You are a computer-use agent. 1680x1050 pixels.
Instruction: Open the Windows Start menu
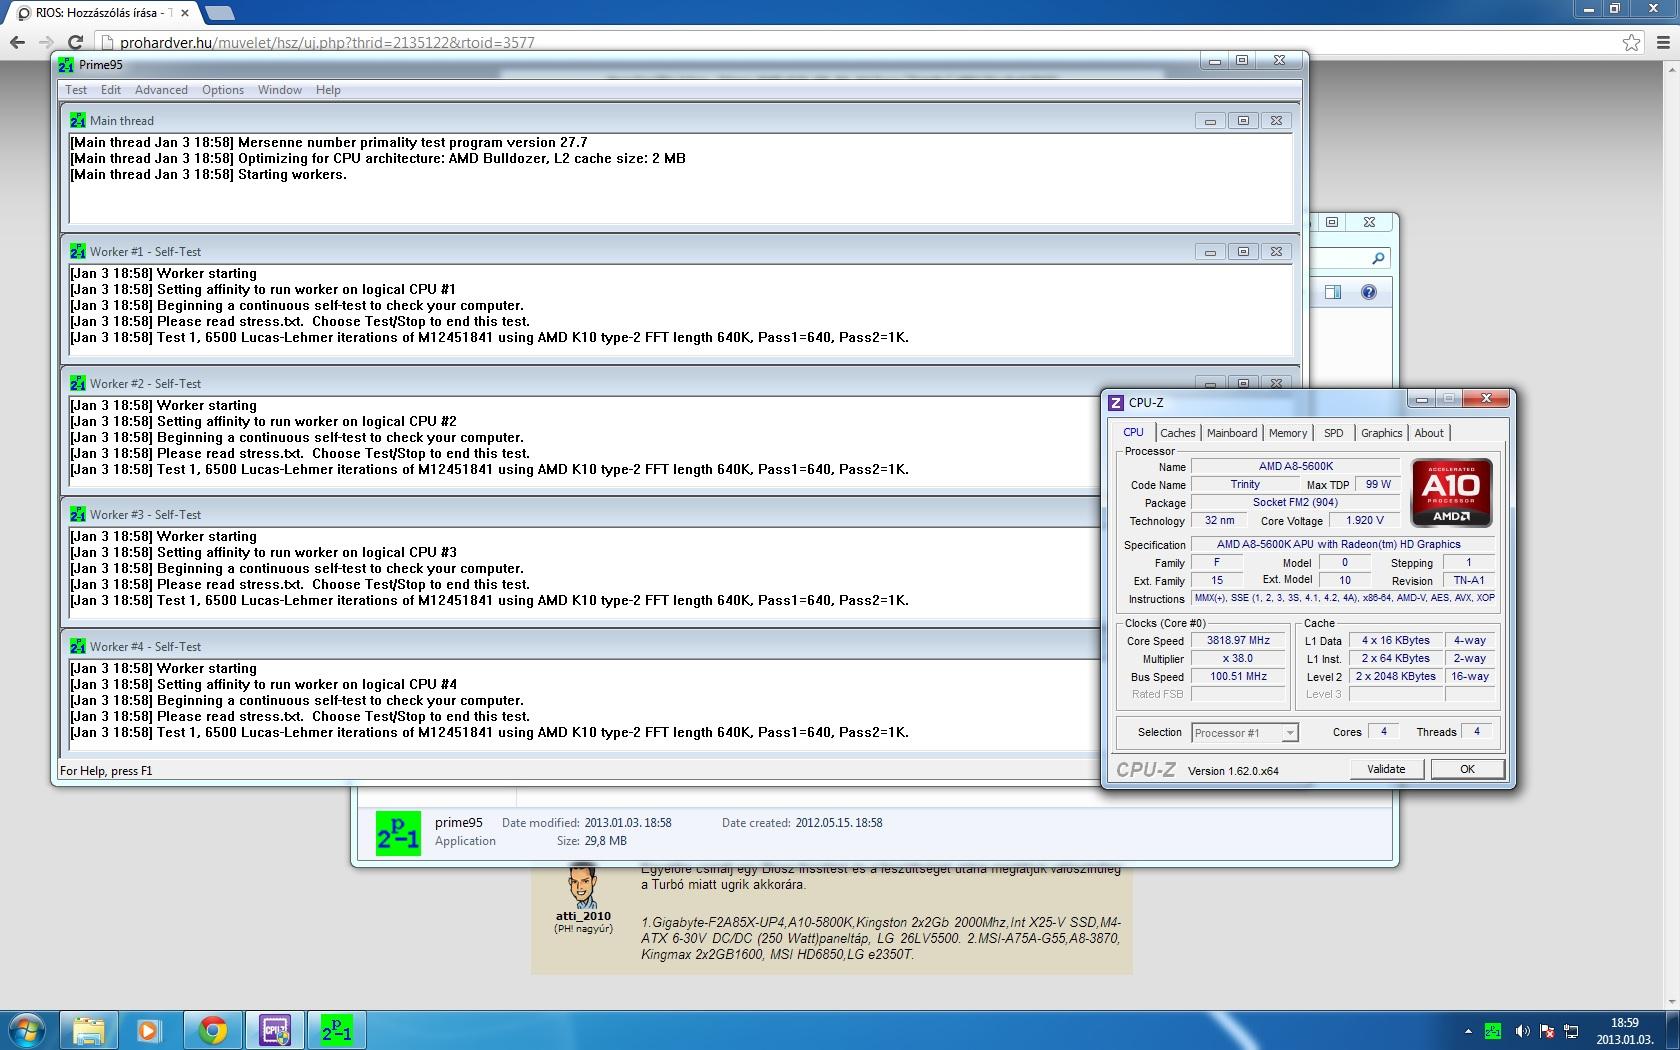pyautogui.click(x=27, y=1030)
